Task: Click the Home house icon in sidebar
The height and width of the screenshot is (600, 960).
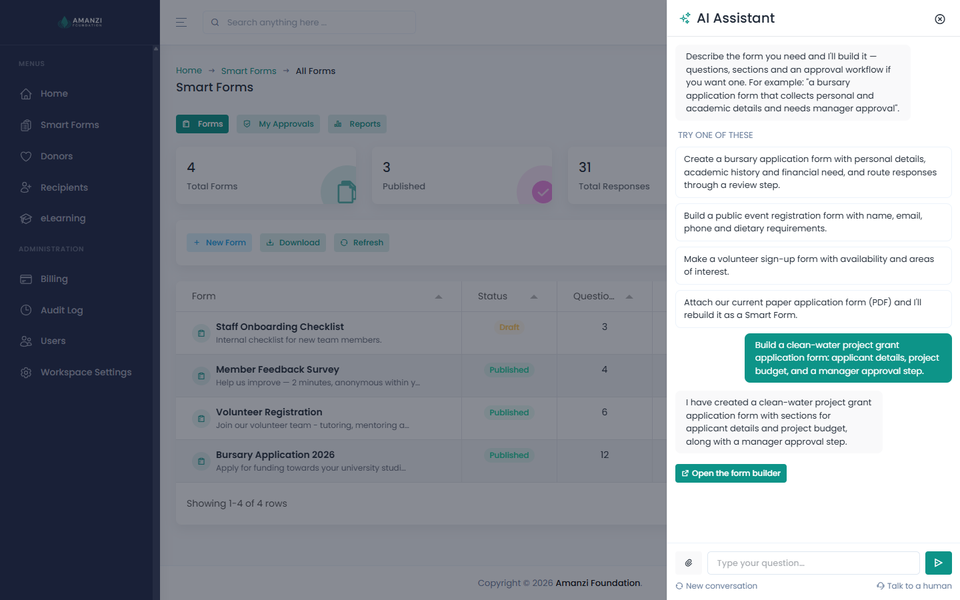Action: pos(26,94)
